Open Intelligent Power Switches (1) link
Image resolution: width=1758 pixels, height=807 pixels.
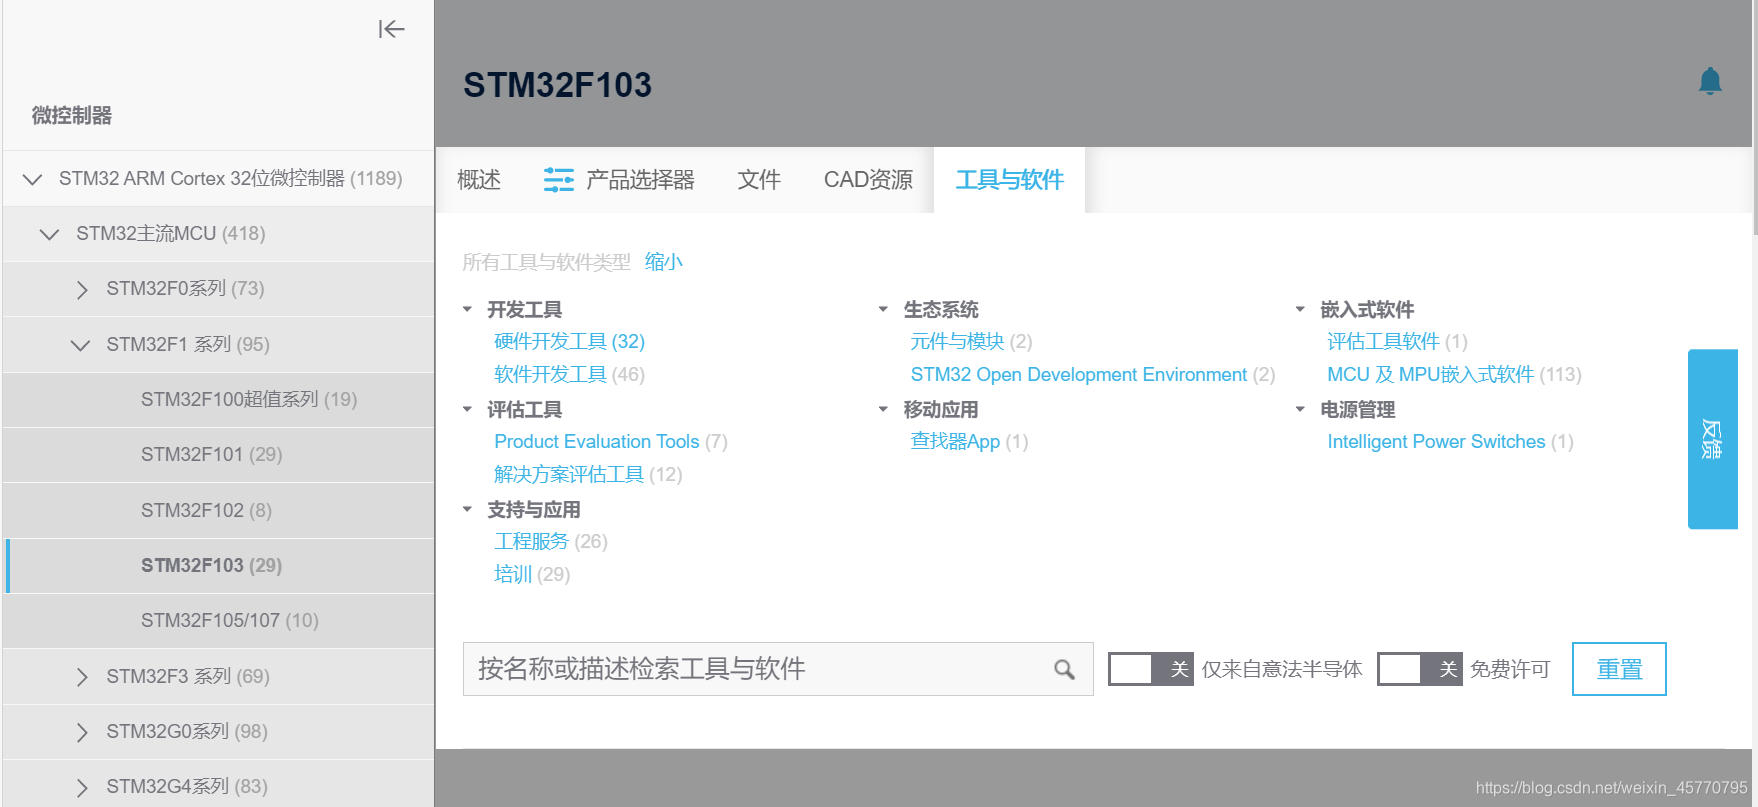click(1450, 442)
